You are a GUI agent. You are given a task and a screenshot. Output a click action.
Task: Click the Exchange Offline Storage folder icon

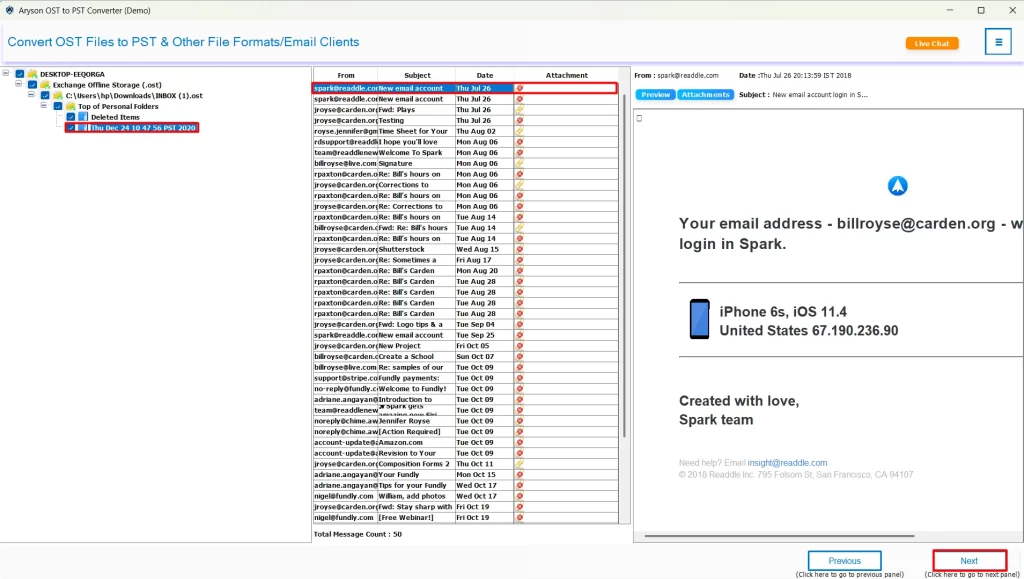(x=45, y=85)
